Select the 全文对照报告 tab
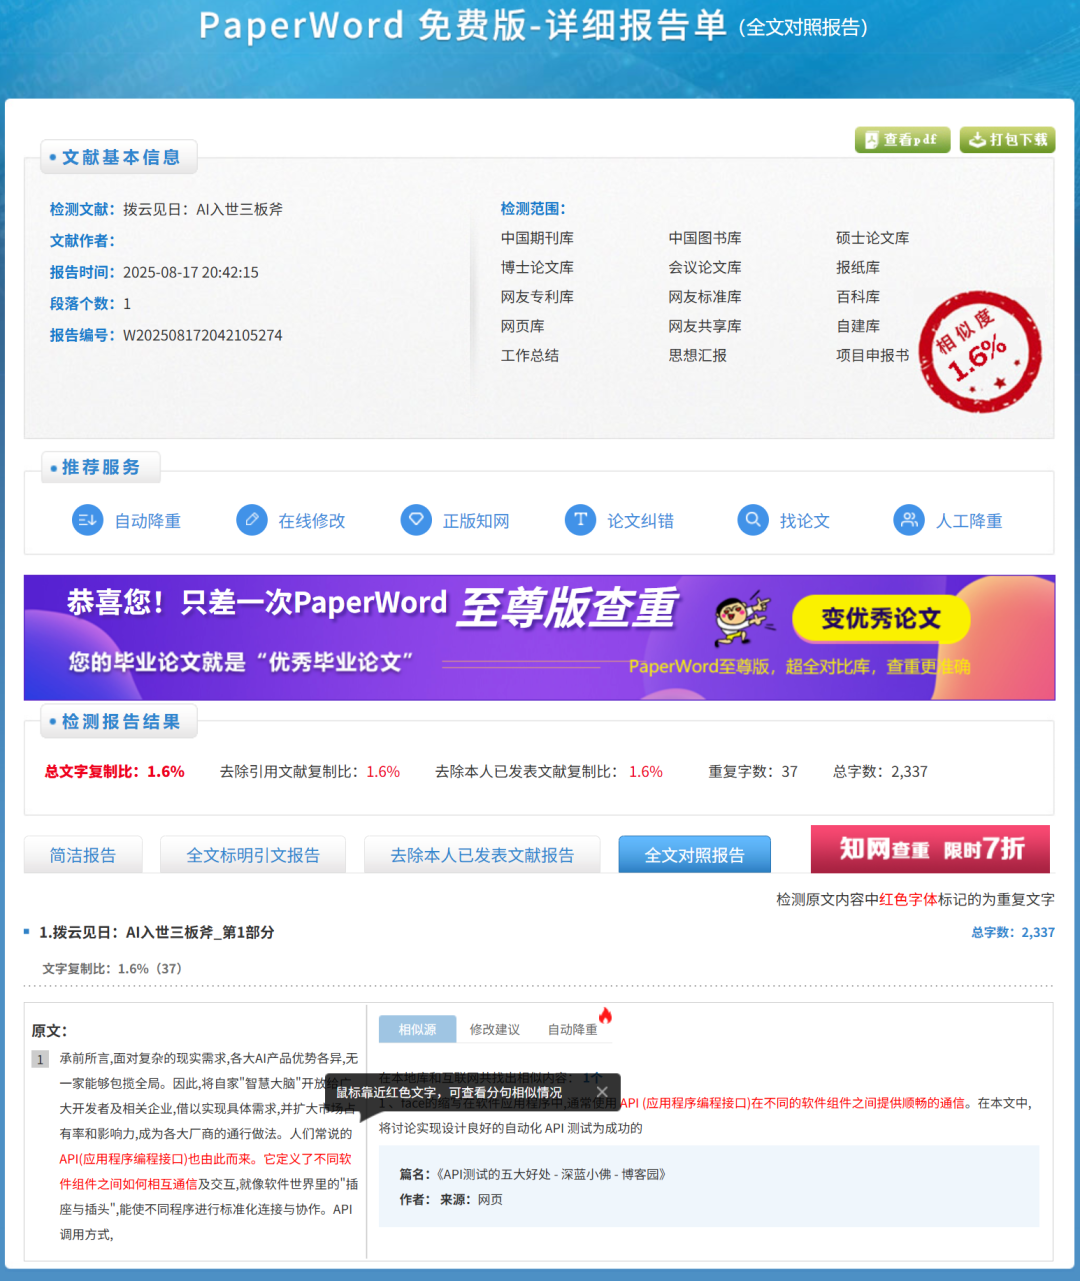The width and height of the screenshot is (1080, 1281). [x=694, y=855]
